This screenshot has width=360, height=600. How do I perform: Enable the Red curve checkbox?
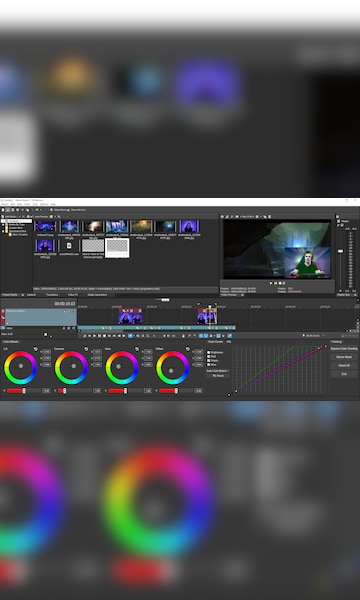(209, 356)
